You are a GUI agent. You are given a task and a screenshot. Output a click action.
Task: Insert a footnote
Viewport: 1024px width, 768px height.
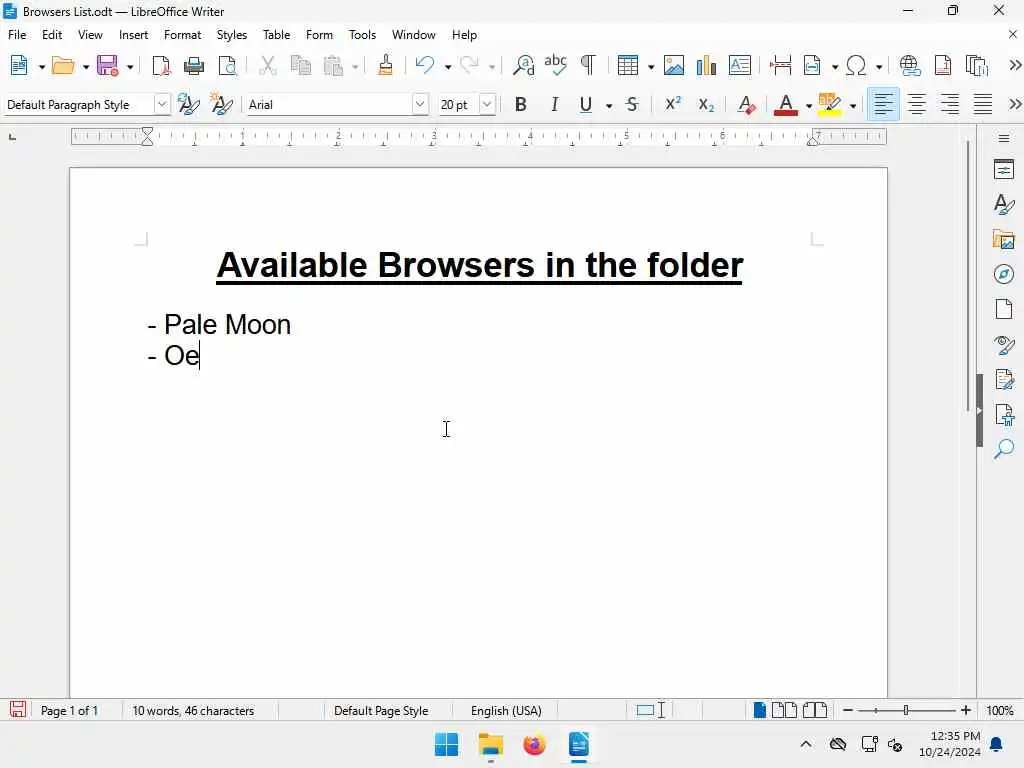[942, 65]
